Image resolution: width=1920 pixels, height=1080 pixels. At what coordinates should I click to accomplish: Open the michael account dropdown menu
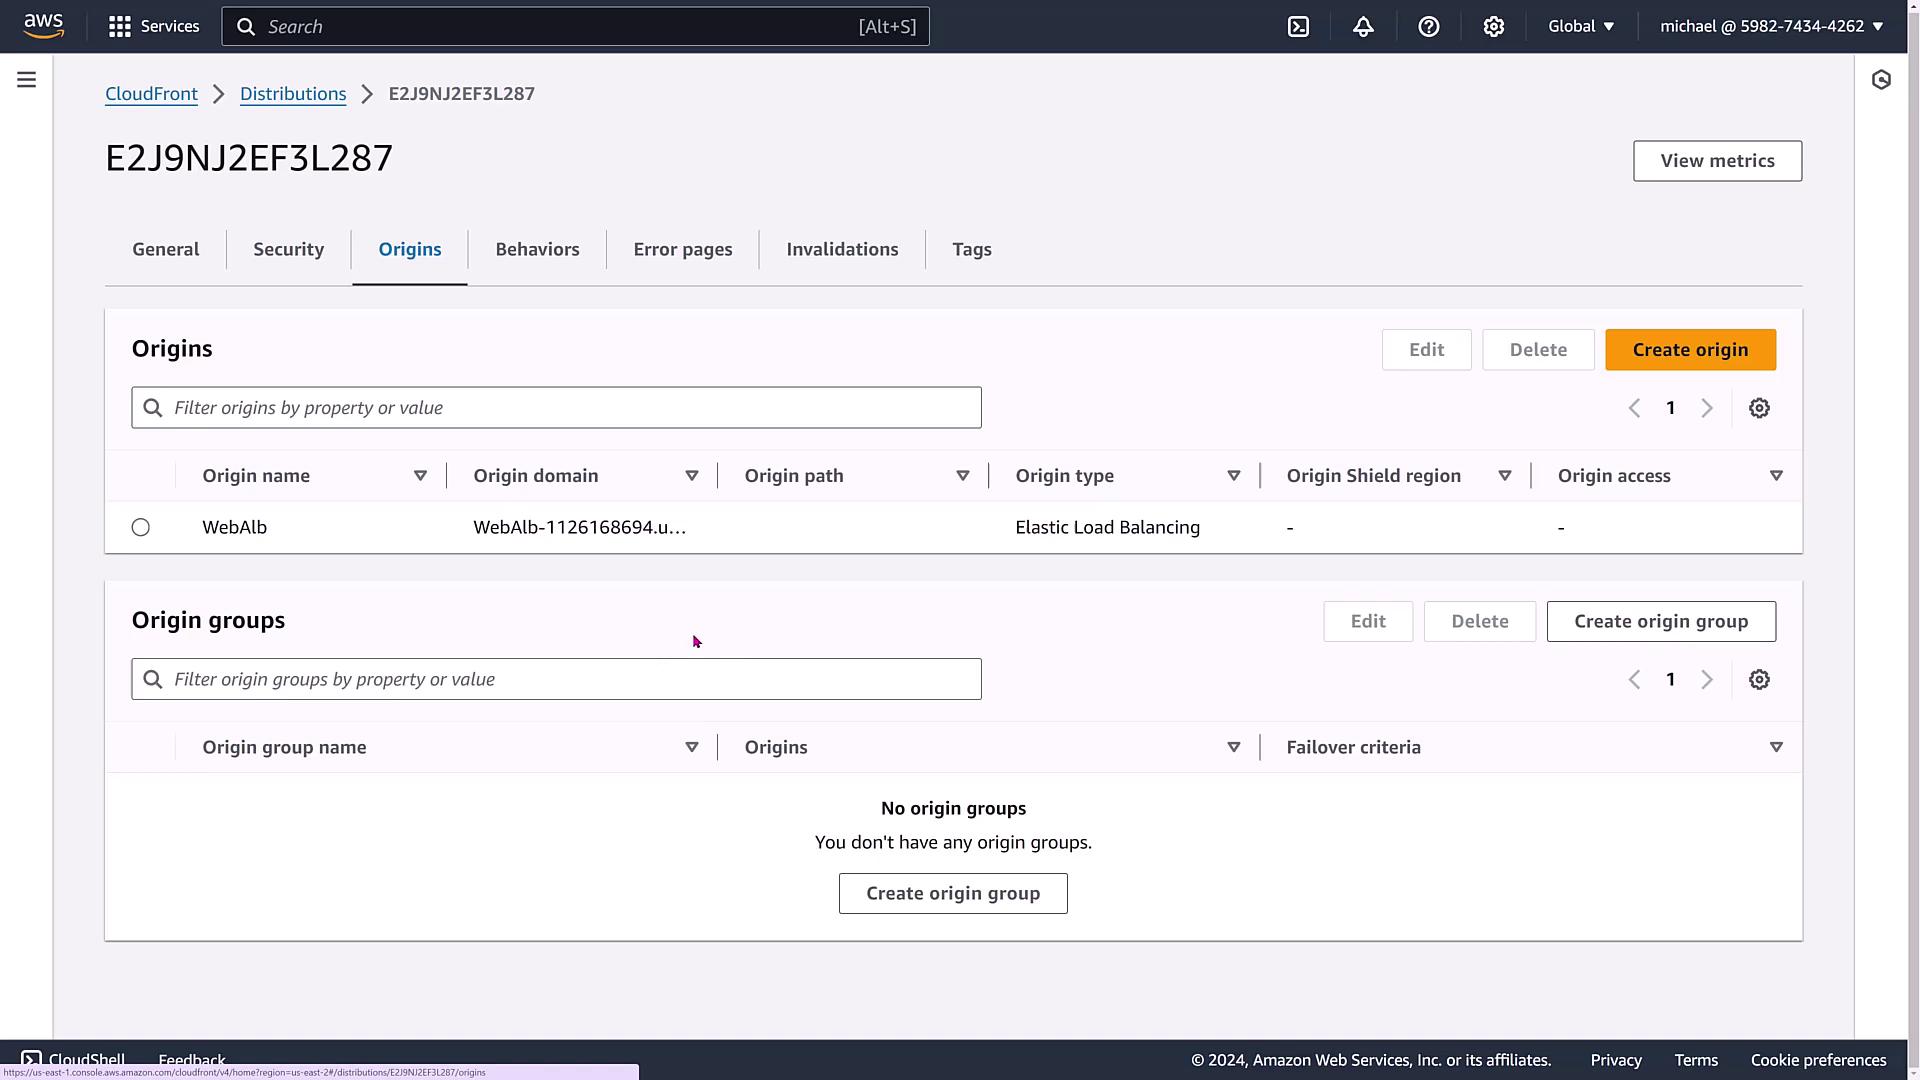[x=1771, y=27]
